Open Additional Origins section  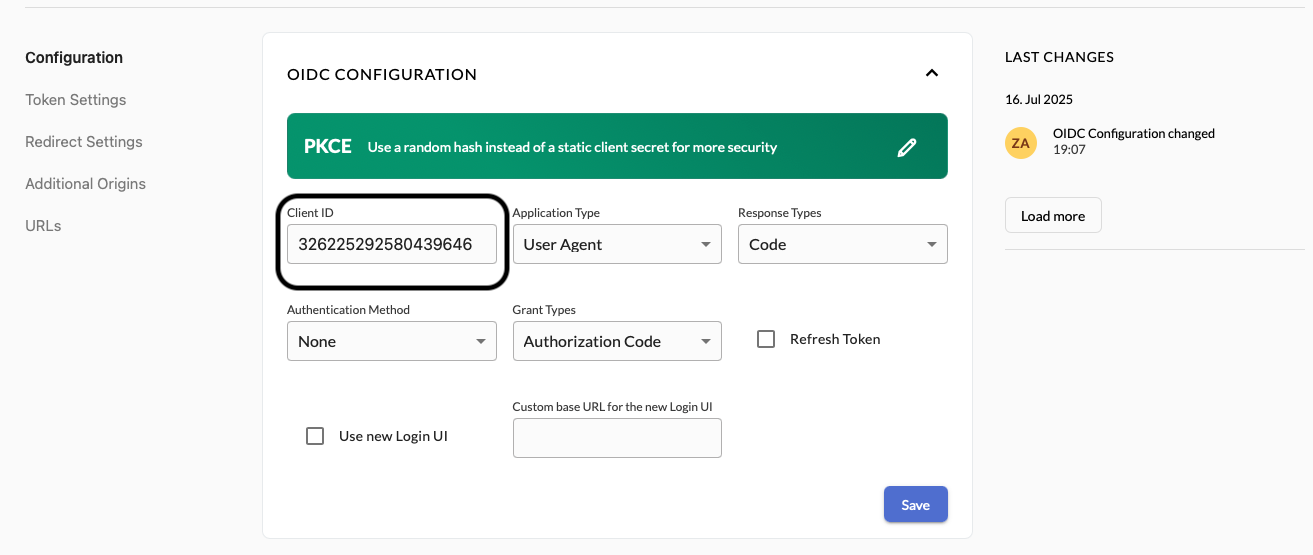point(85,184)
